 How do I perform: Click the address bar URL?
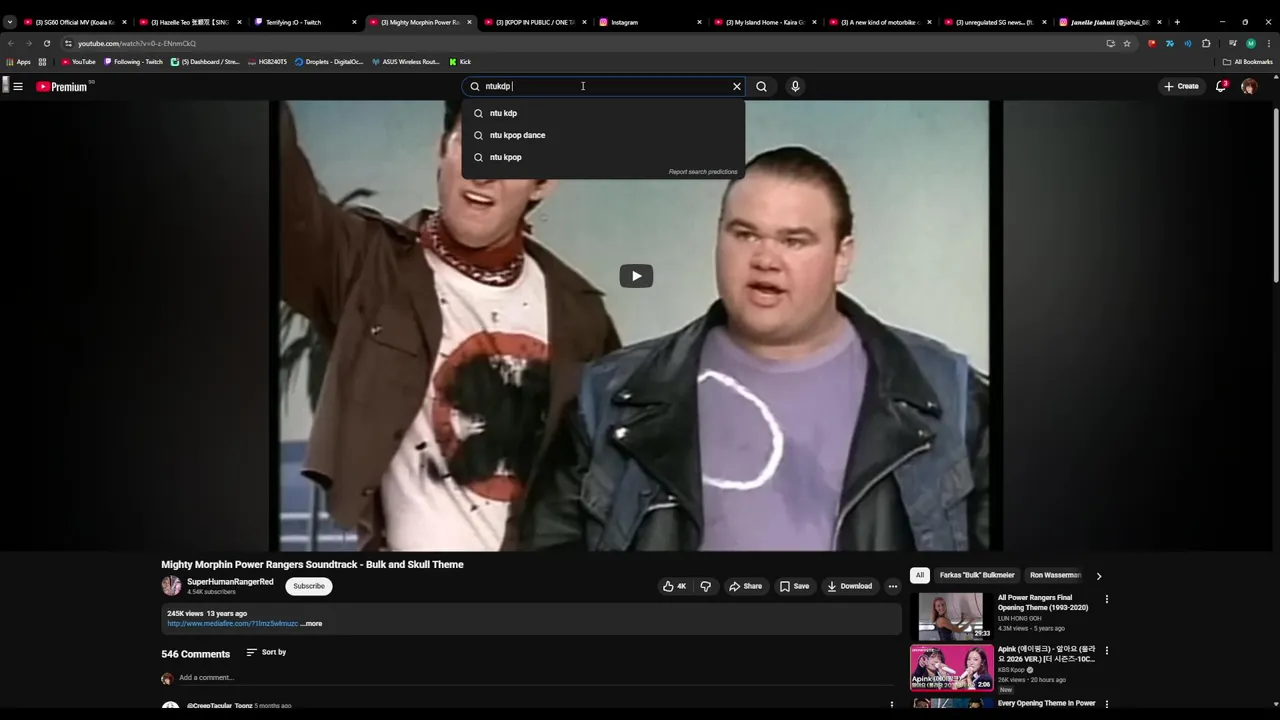pyautogui.click(x=137, y=43)
